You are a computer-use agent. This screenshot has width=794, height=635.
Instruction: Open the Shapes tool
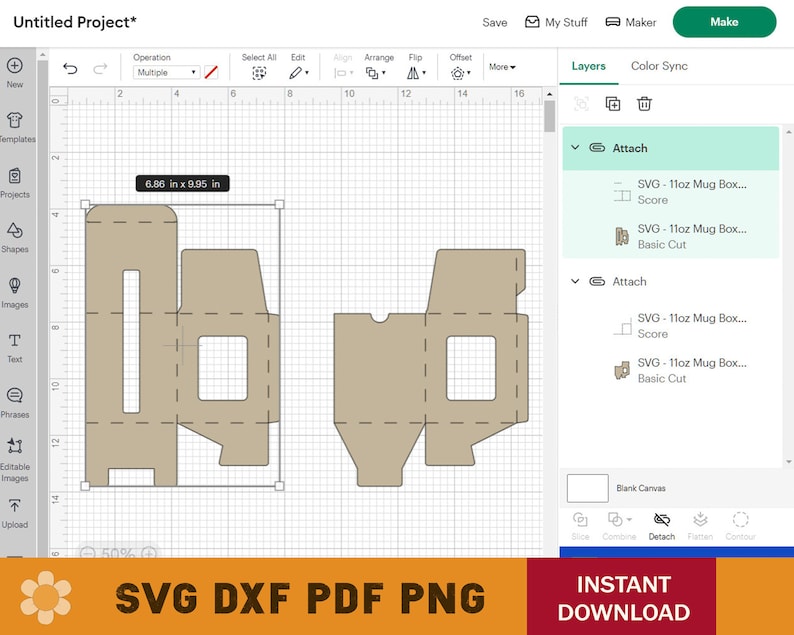(x=15, y=237)
